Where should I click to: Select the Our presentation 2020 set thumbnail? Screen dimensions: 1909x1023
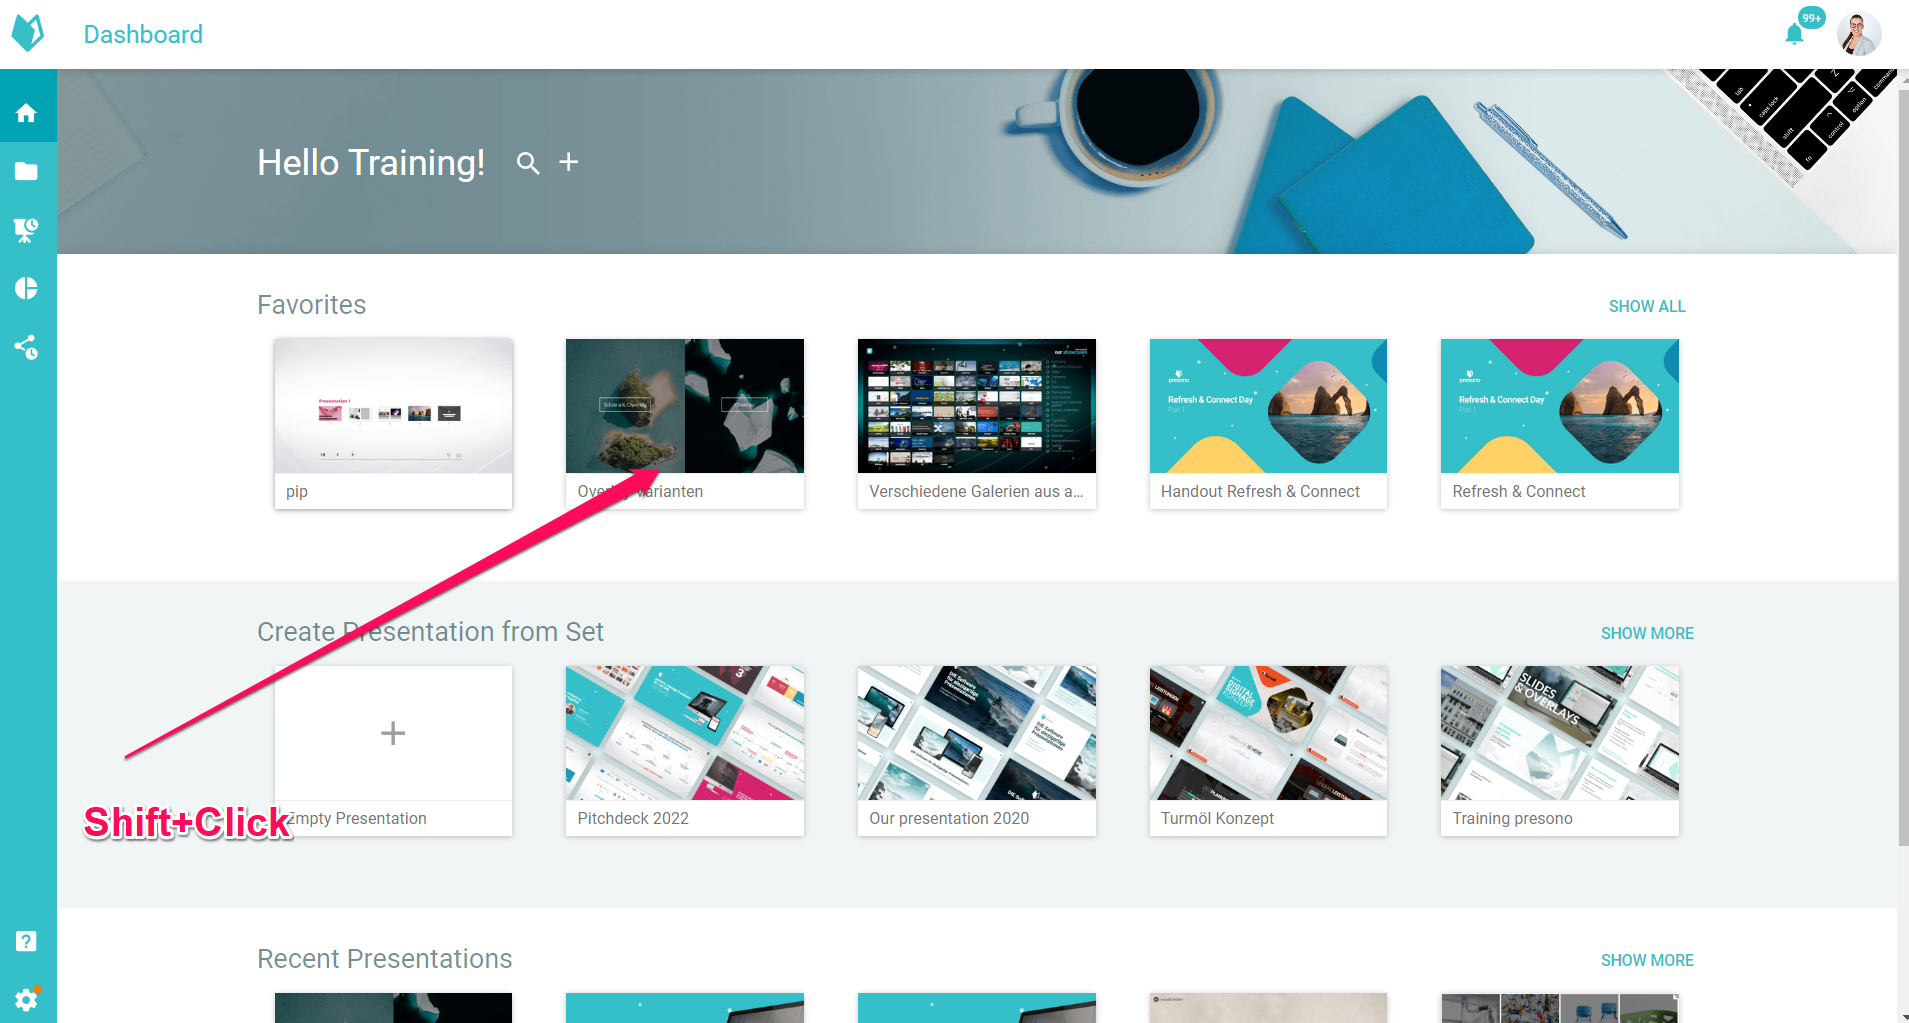pyautogui.click(x=977, y=733)
